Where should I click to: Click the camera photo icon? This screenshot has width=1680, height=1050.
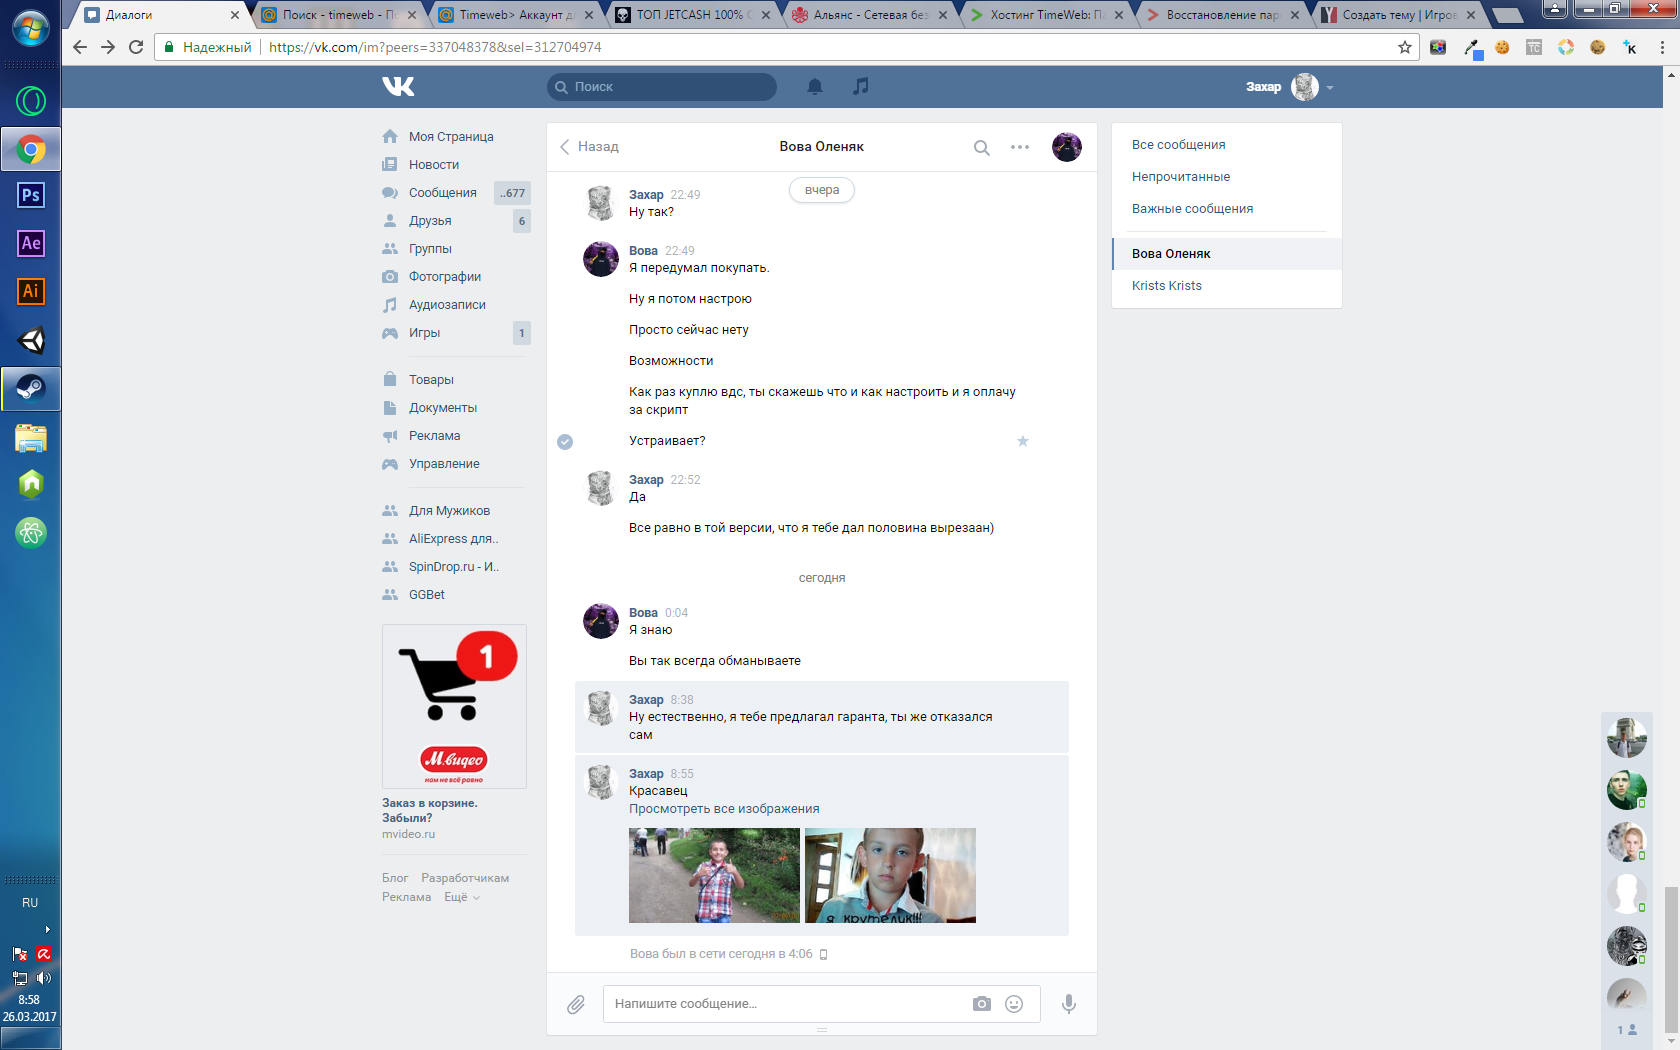tap(981, 1004)
